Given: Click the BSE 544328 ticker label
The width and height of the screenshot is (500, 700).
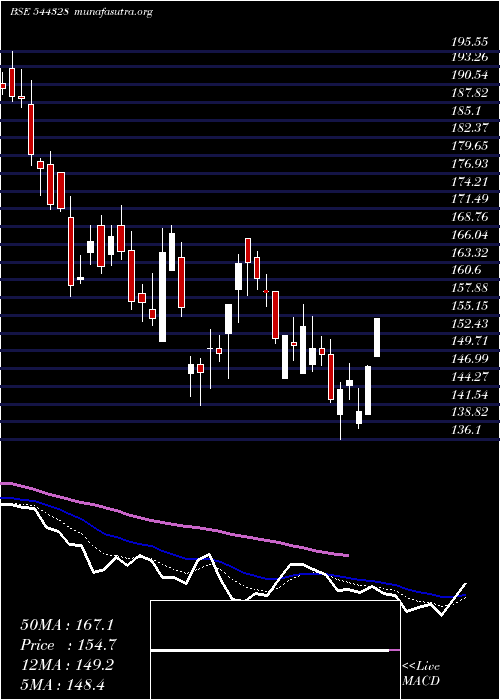Looking at the screenshot, I should click(39, 12).
